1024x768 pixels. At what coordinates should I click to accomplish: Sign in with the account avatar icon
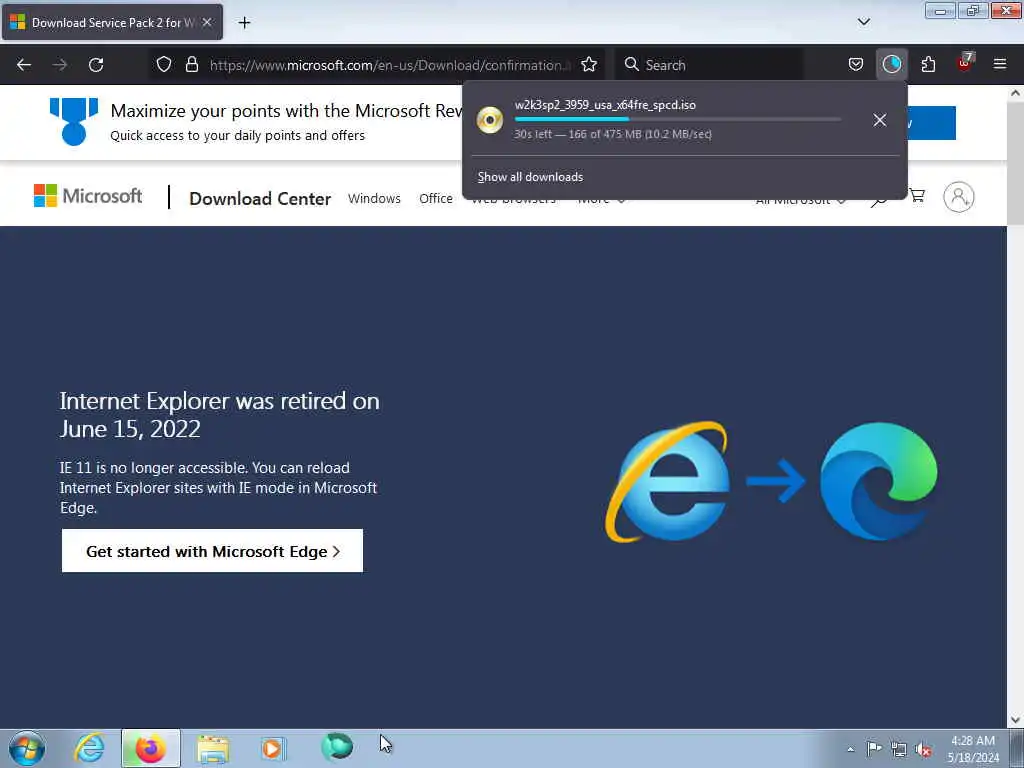tap(959, 197)
